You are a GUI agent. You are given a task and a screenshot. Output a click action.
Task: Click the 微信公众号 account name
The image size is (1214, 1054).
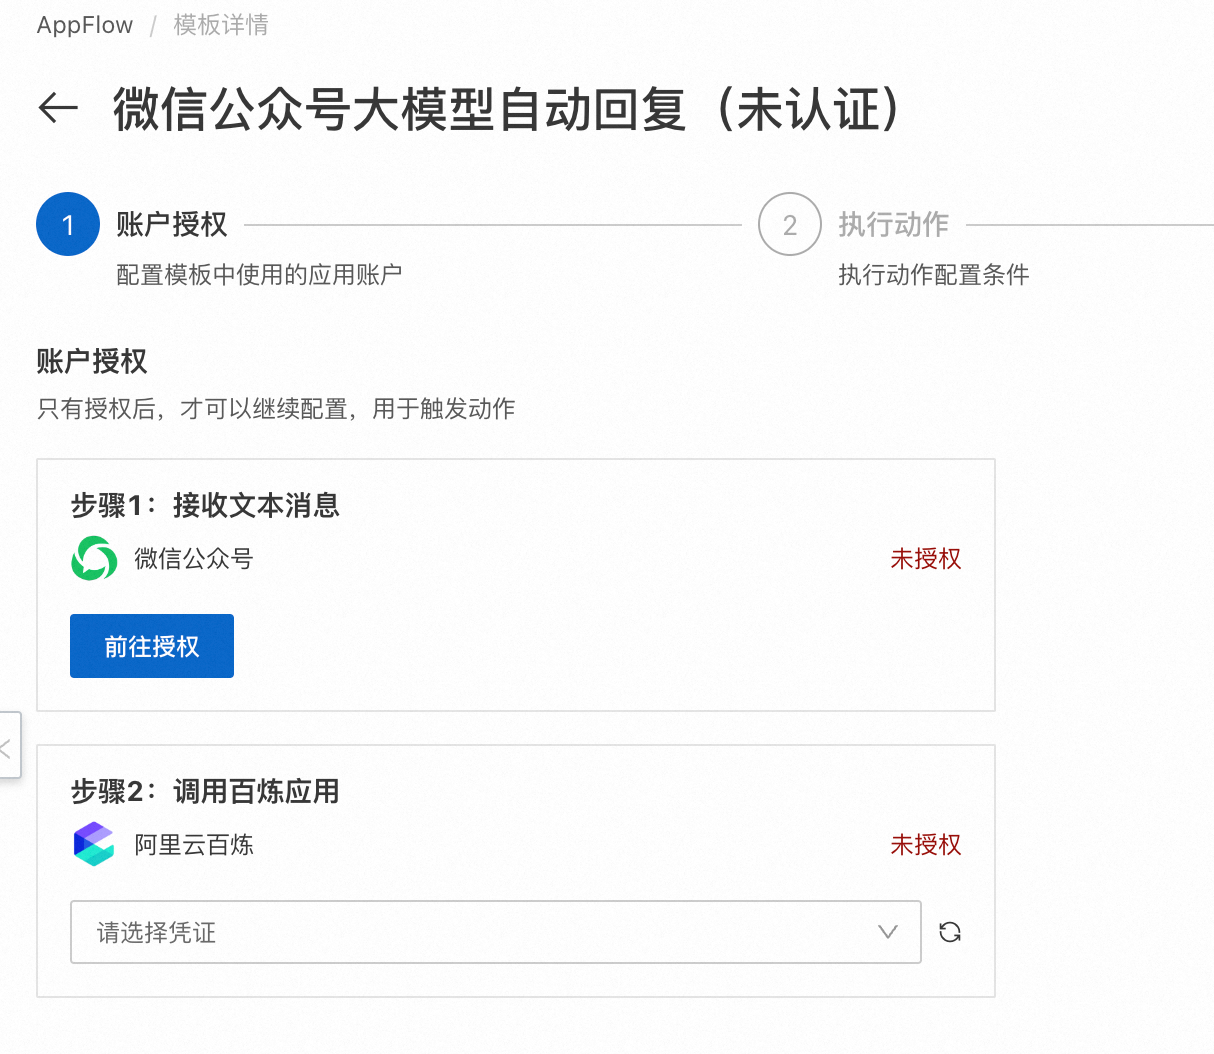click(194, 559)
